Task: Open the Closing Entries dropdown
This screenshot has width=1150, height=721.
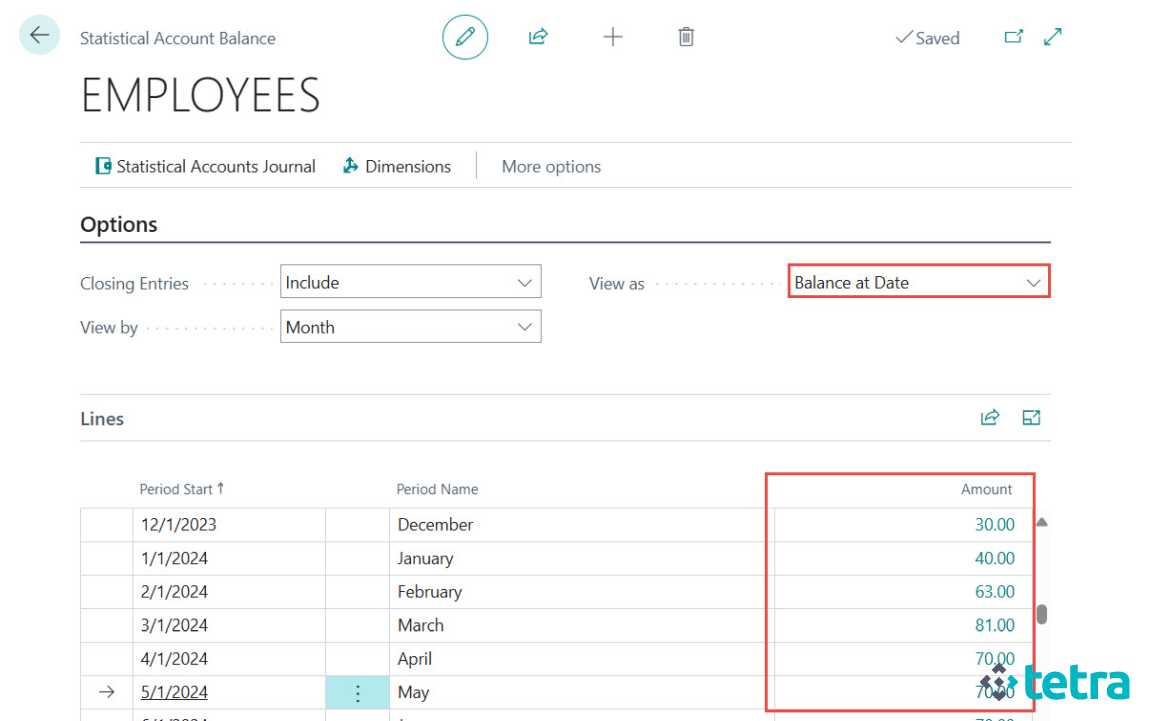Action: pyautogui.click(x=524, y=281)
